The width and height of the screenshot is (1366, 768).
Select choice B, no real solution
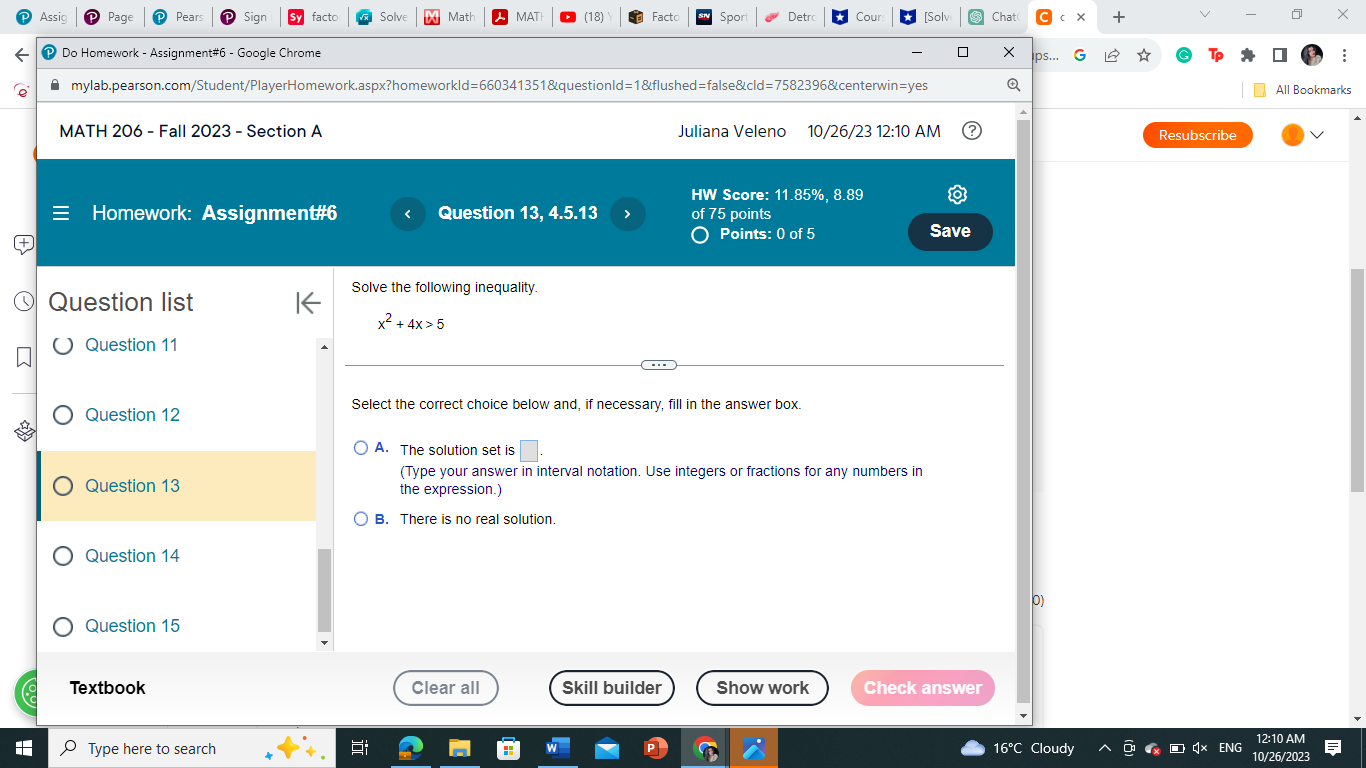361,519
